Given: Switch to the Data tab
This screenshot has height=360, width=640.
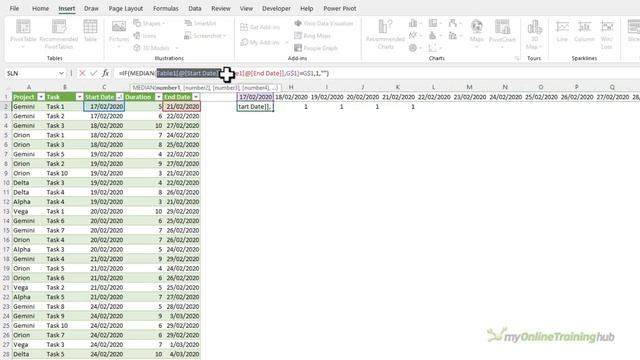Looking at the screenshot, I should [x=195, y=8].
